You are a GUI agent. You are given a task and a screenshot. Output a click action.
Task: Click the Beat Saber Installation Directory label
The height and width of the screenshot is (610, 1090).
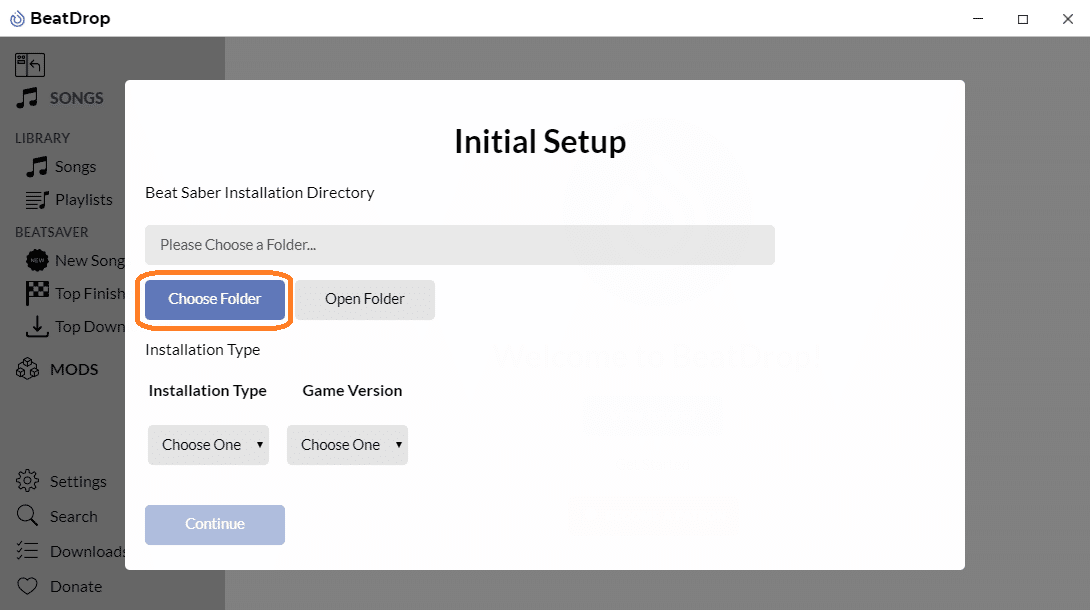coord(260,192)
